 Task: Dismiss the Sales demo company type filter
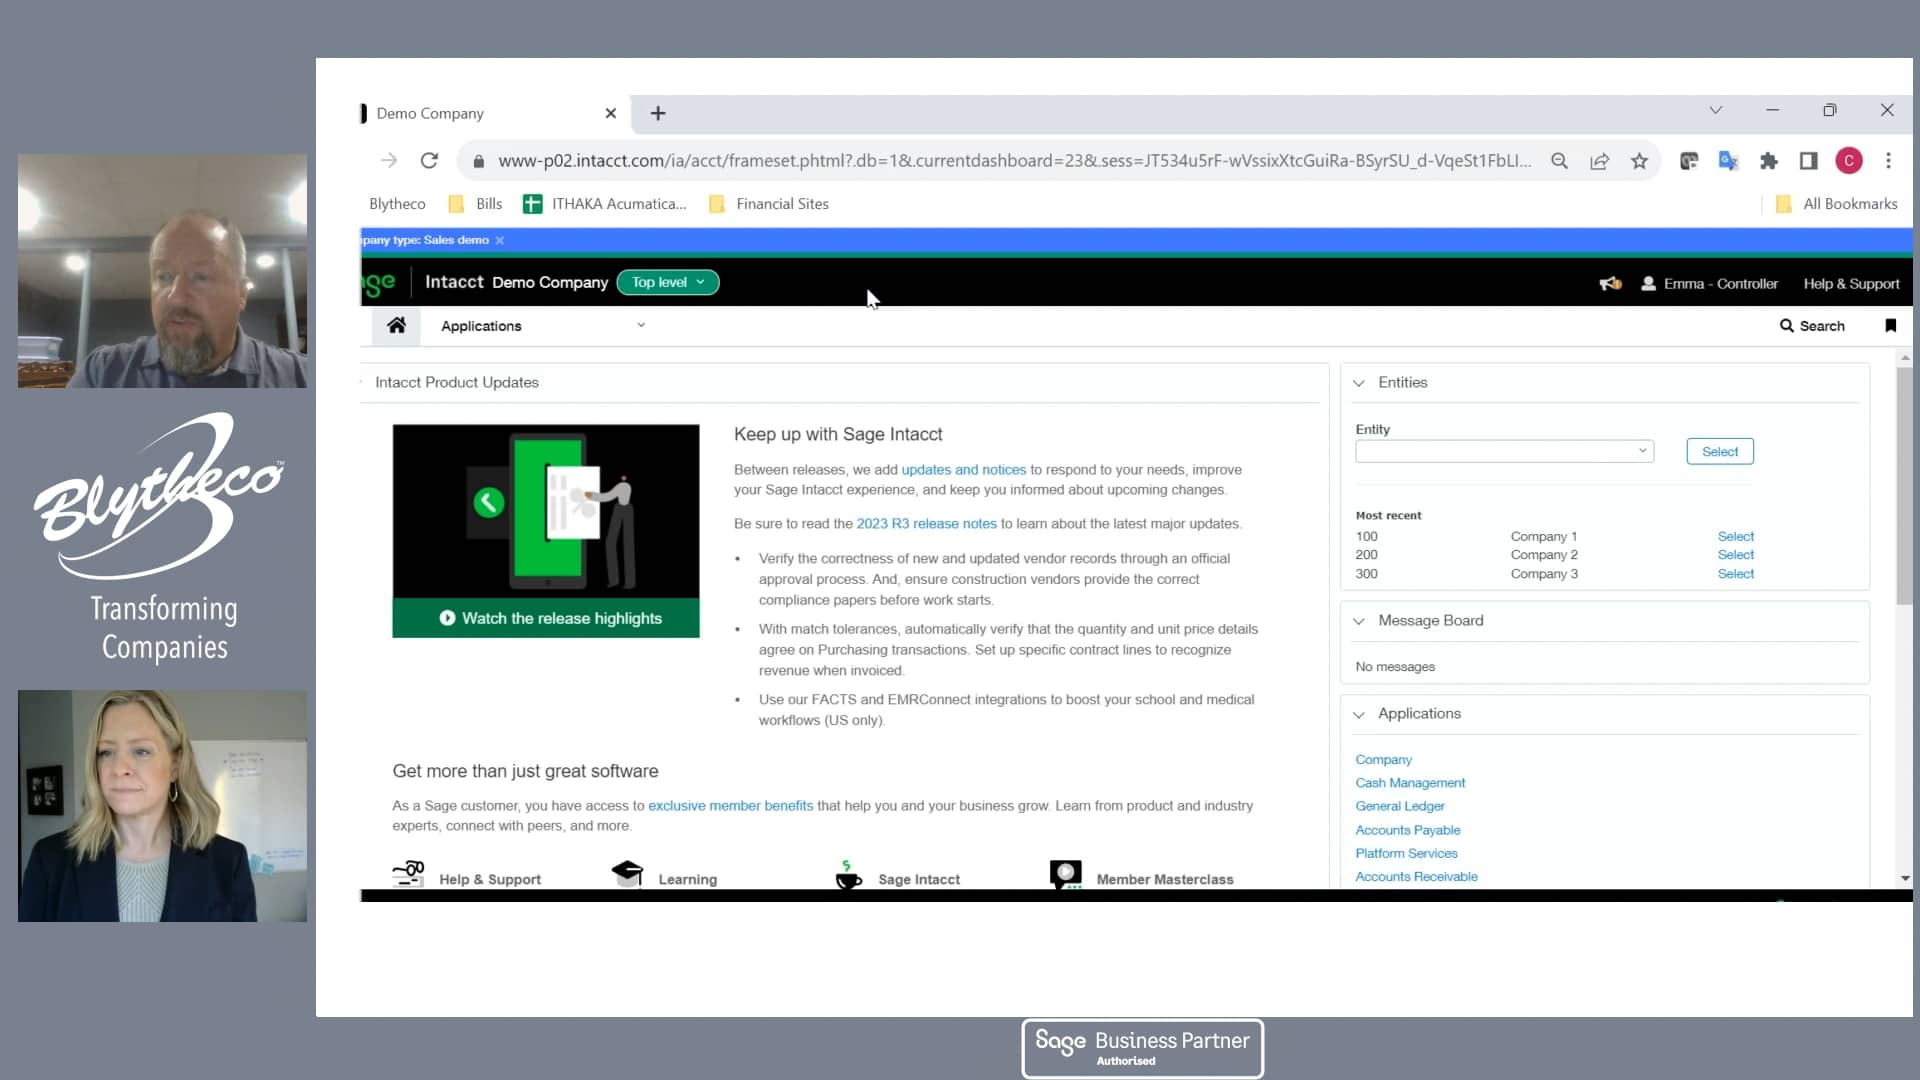pyautogui.click(x=499, y=240)
